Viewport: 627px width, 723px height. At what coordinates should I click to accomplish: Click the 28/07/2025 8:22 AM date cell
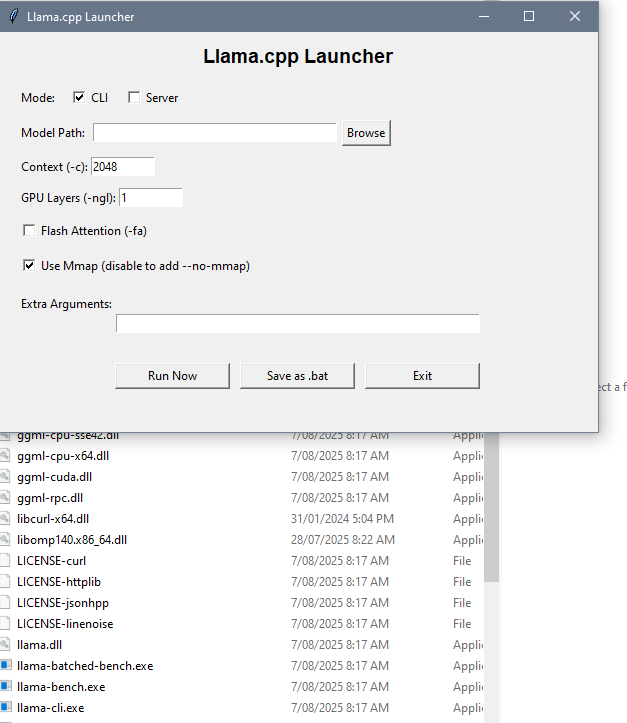pos(343,540)
